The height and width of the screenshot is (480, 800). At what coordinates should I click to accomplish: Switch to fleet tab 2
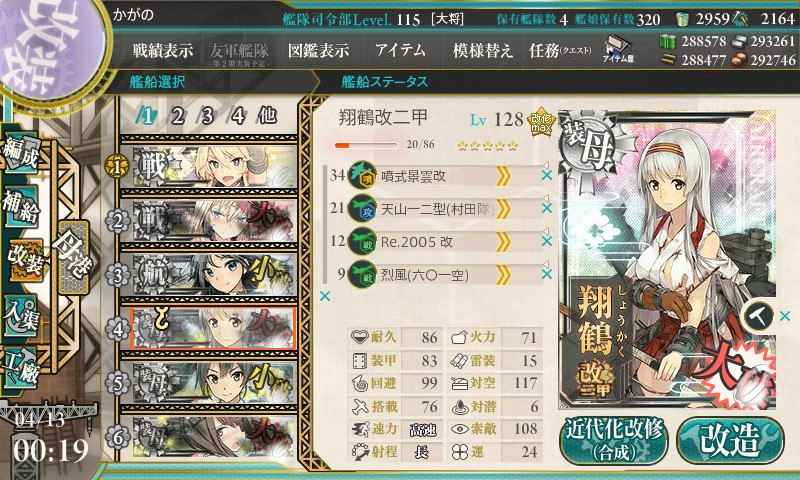[x=177, y=116]
